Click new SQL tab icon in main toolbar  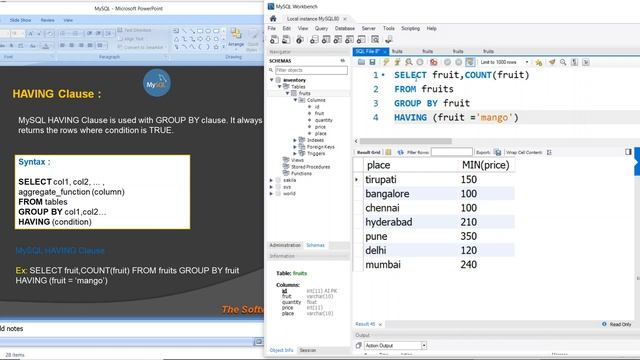[x=274, y=40]
